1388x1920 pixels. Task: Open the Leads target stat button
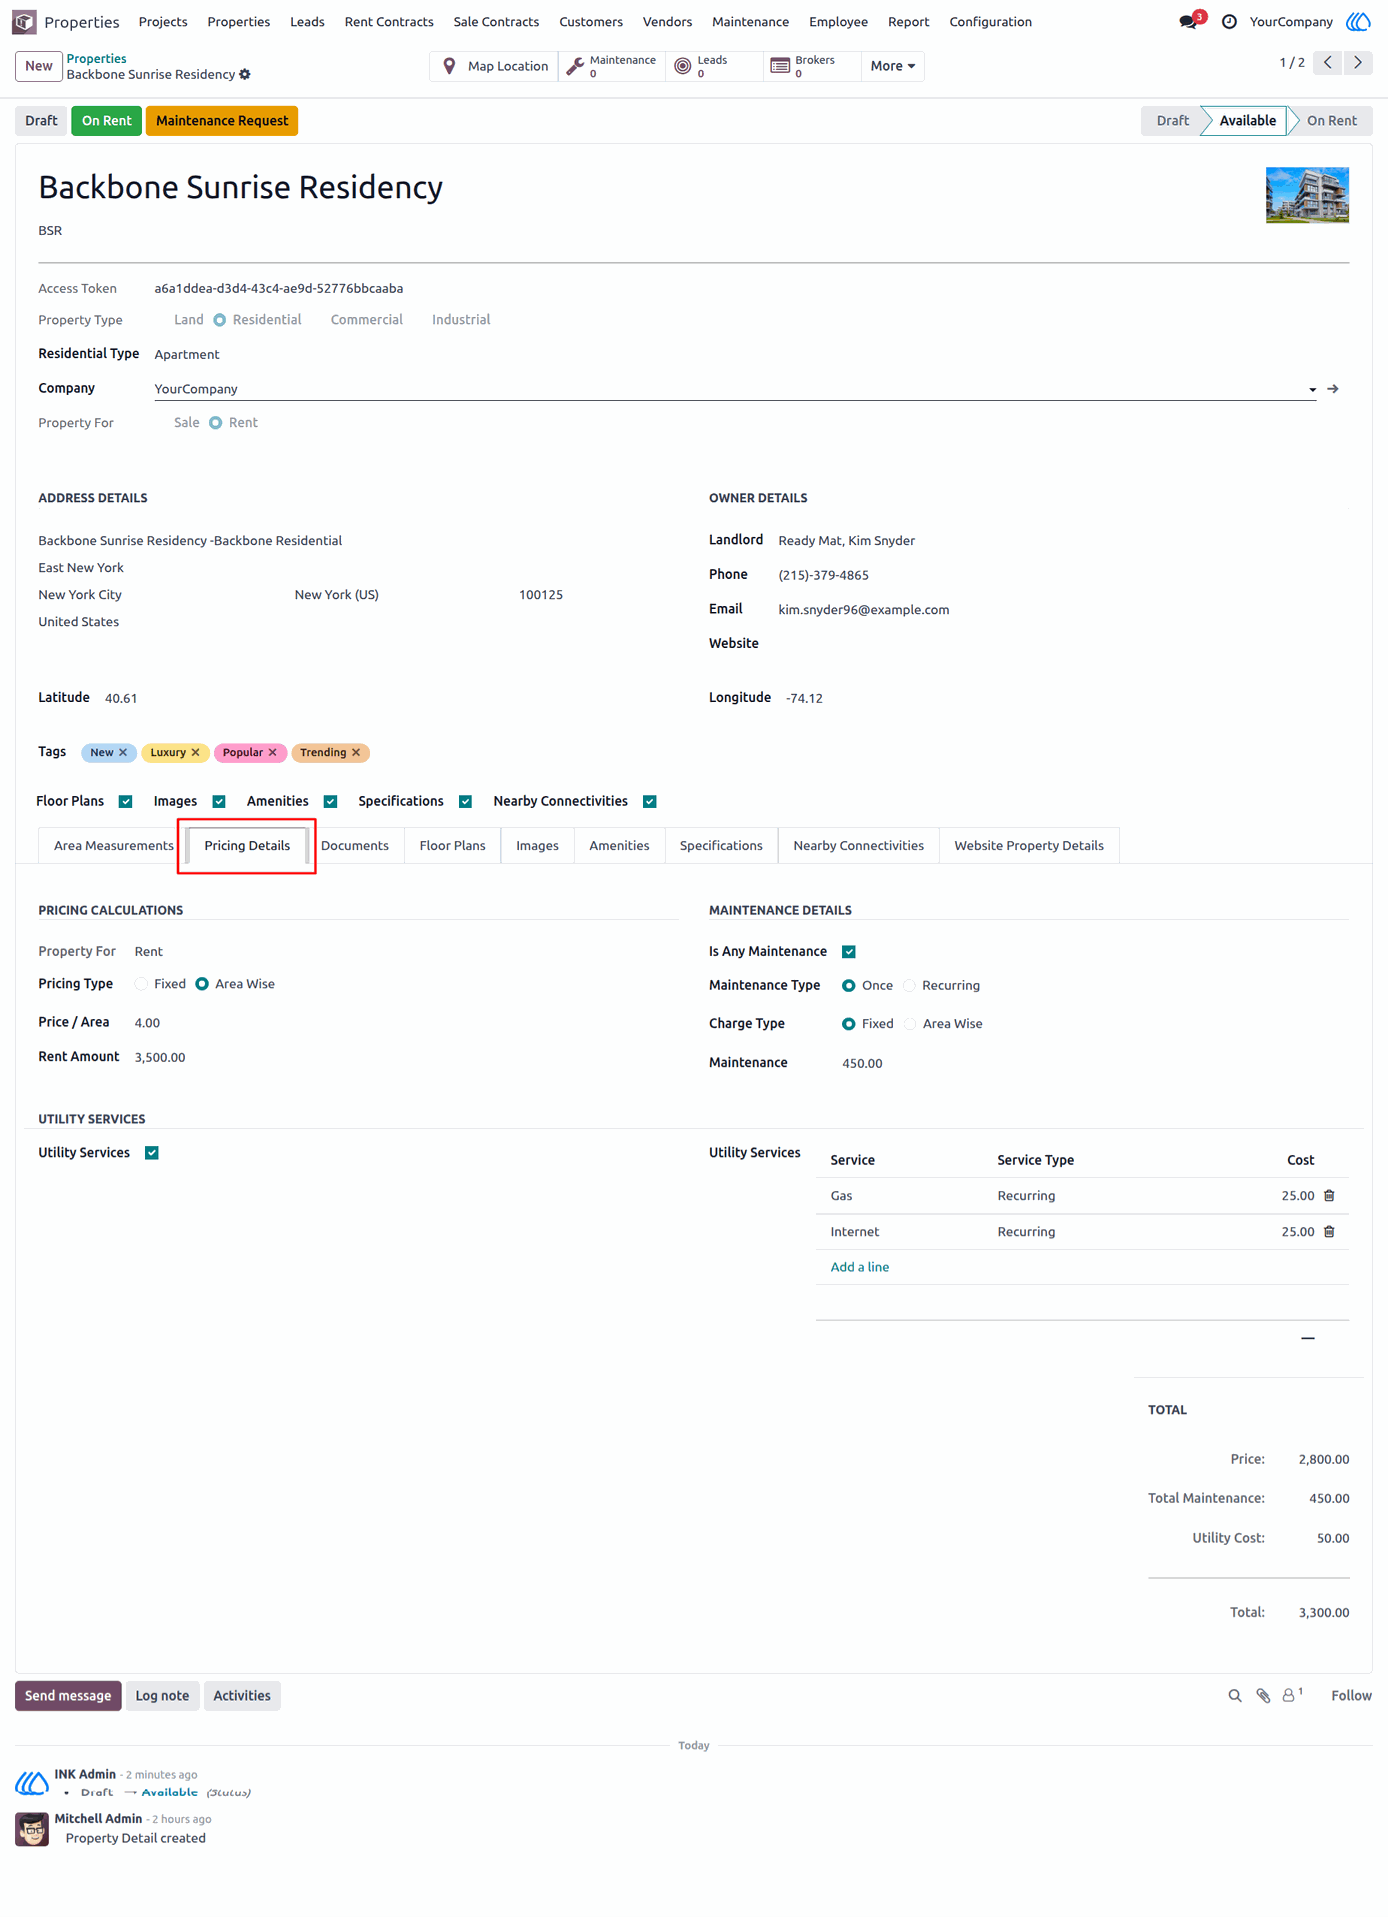[x=714, y=66]
